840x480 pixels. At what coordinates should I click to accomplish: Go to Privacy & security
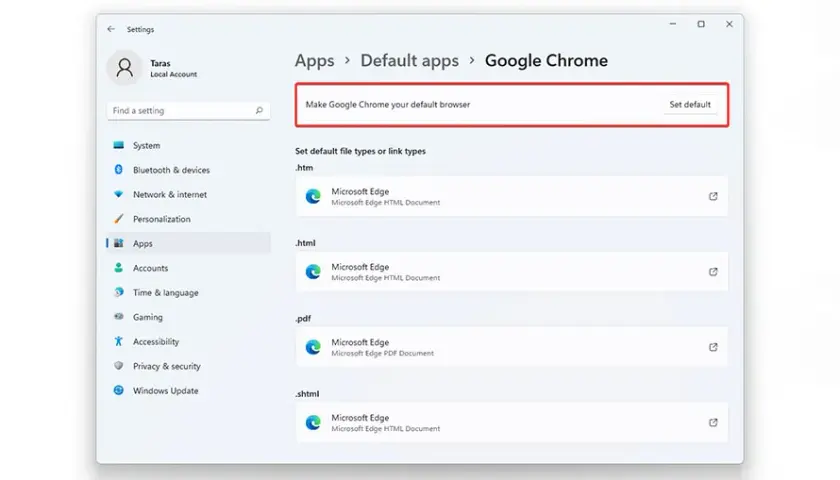188,366
